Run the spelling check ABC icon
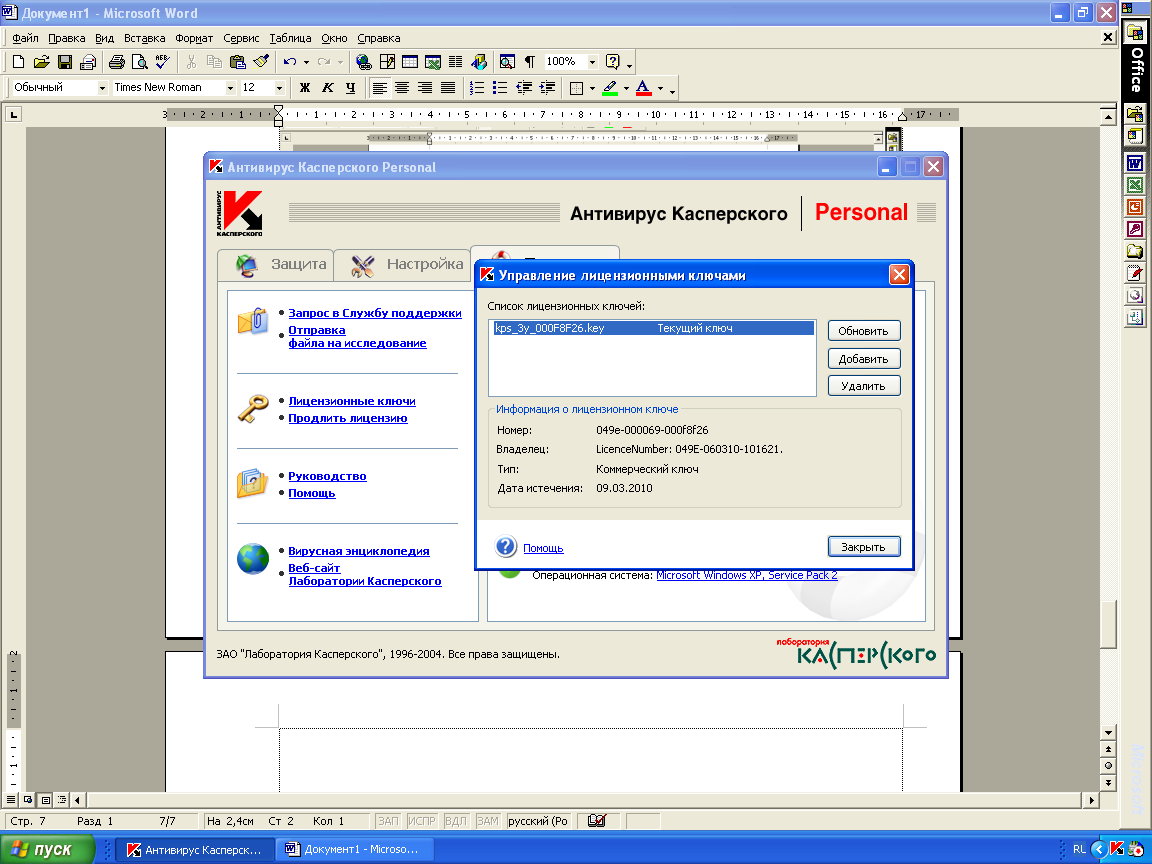This screenshot has height=864, width=1152. [x=162, y=62]
